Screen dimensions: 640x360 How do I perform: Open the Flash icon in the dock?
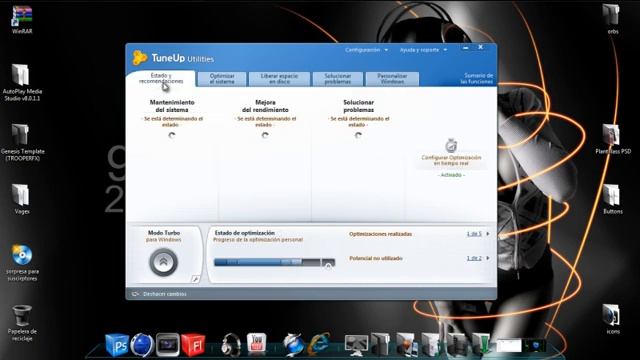pyautogui.click(x=193, y=345)
